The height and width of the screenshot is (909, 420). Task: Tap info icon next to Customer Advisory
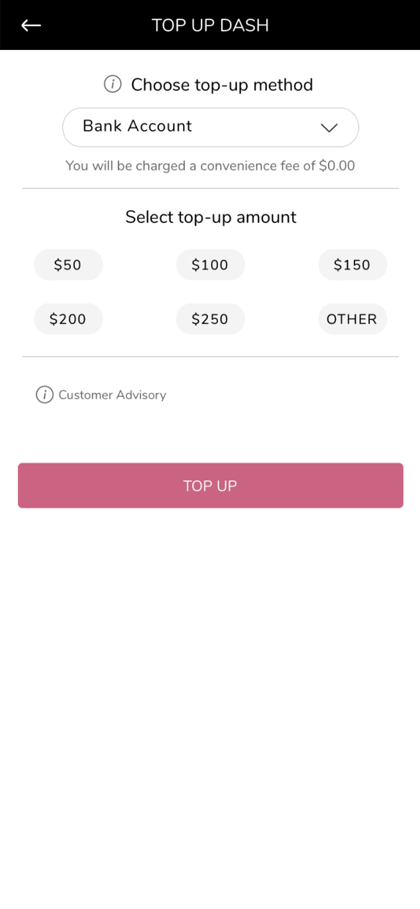pos(45,395)
